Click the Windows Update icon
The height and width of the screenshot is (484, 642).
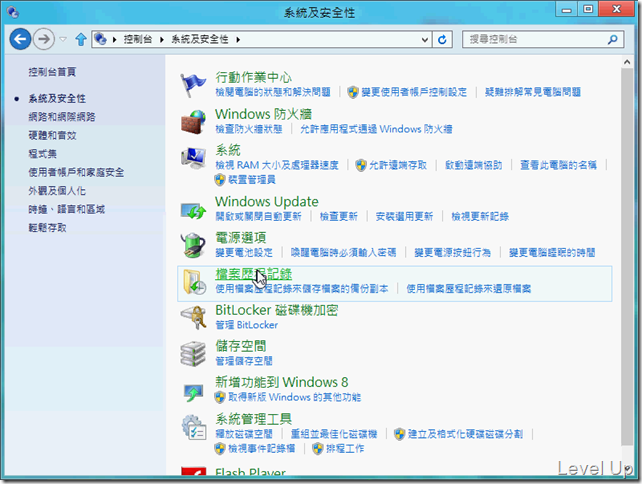coord(193,210)
